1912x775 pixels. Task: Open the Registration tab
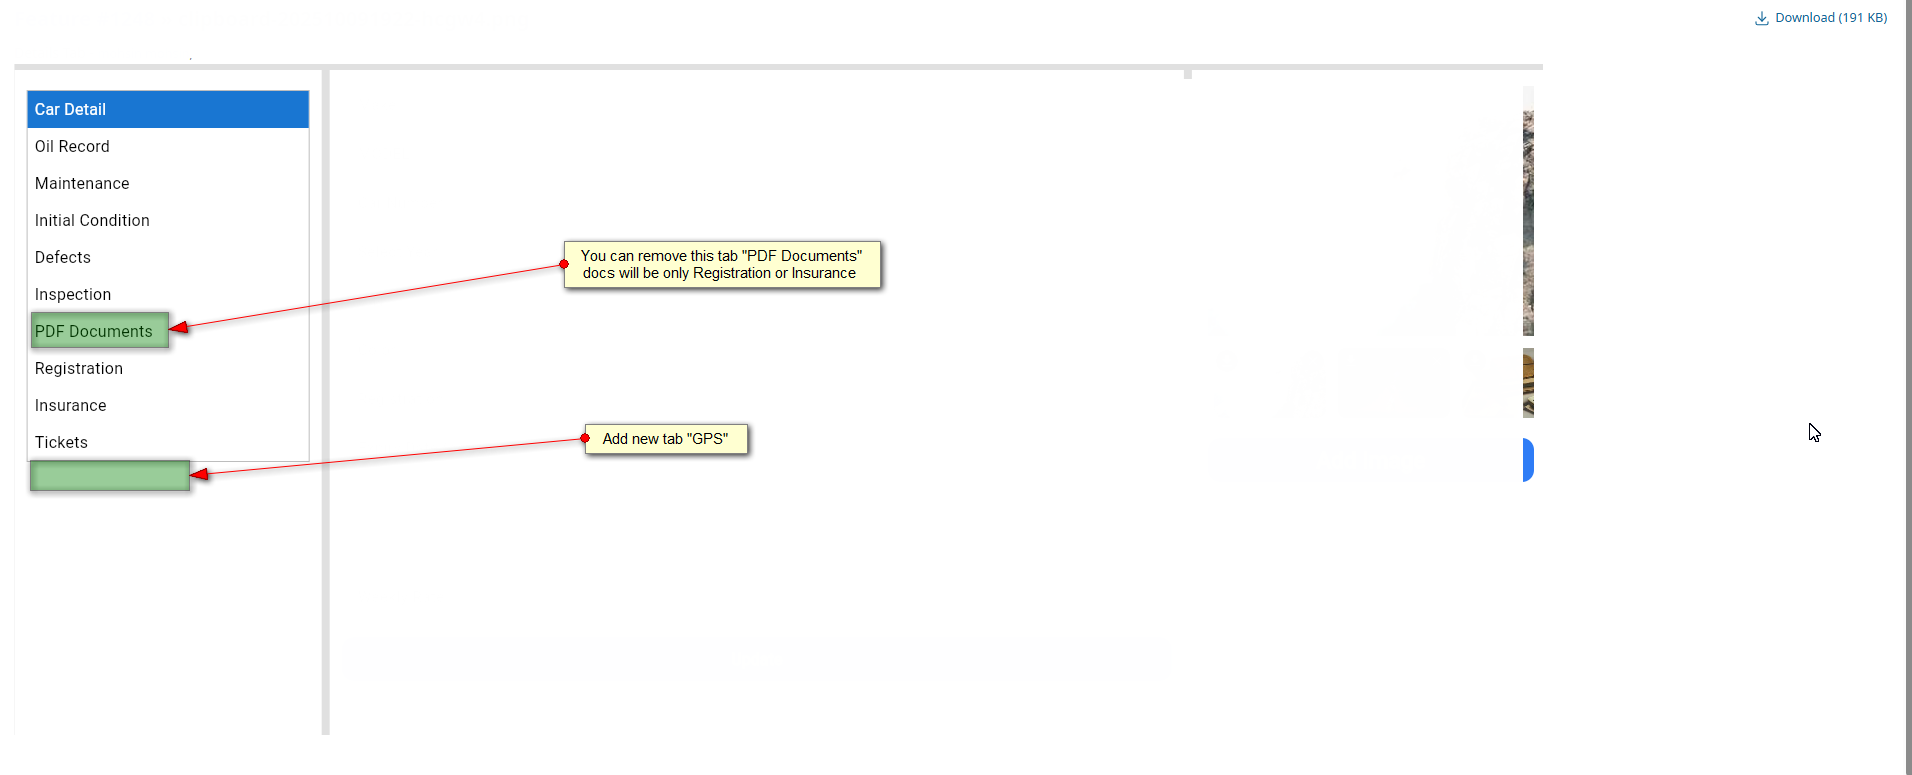pos(79,368)
